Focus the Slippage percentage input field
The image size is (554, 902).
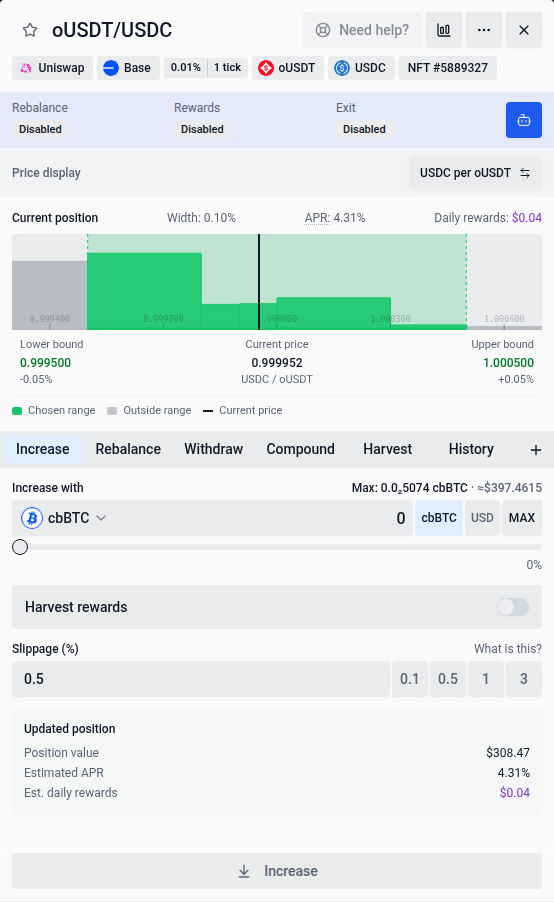point(201,679)
